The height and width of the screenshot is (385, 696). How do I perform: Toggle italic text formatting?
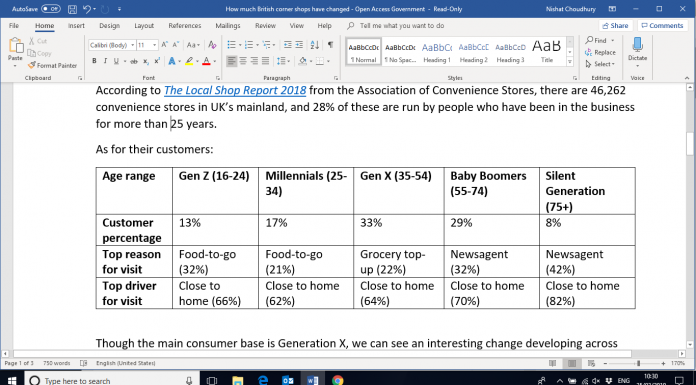(105, 61)
